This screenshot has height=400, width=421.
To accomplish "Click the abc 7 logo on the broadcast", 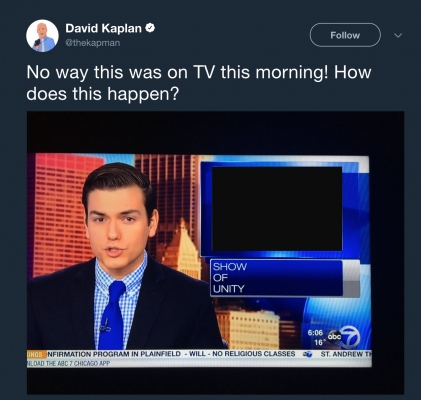I will click(344, 337).
